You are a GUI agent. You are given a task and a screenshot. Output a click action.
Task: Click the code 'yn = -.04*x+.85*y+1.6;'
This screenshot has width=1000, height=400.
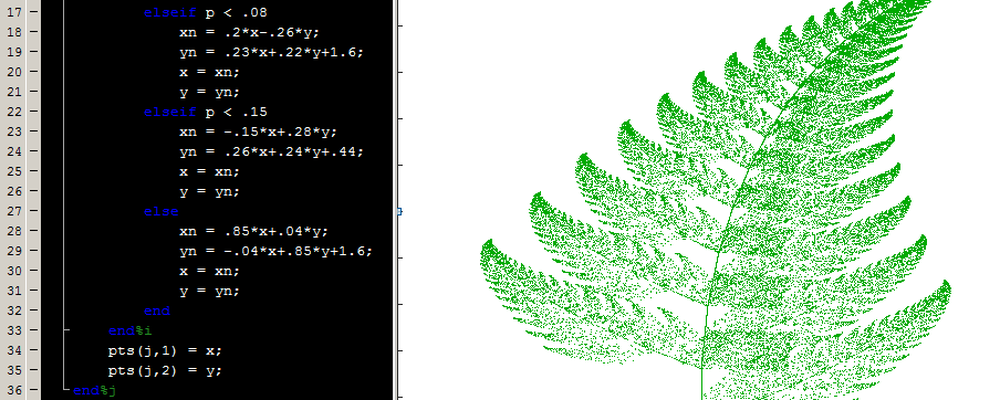276,251
